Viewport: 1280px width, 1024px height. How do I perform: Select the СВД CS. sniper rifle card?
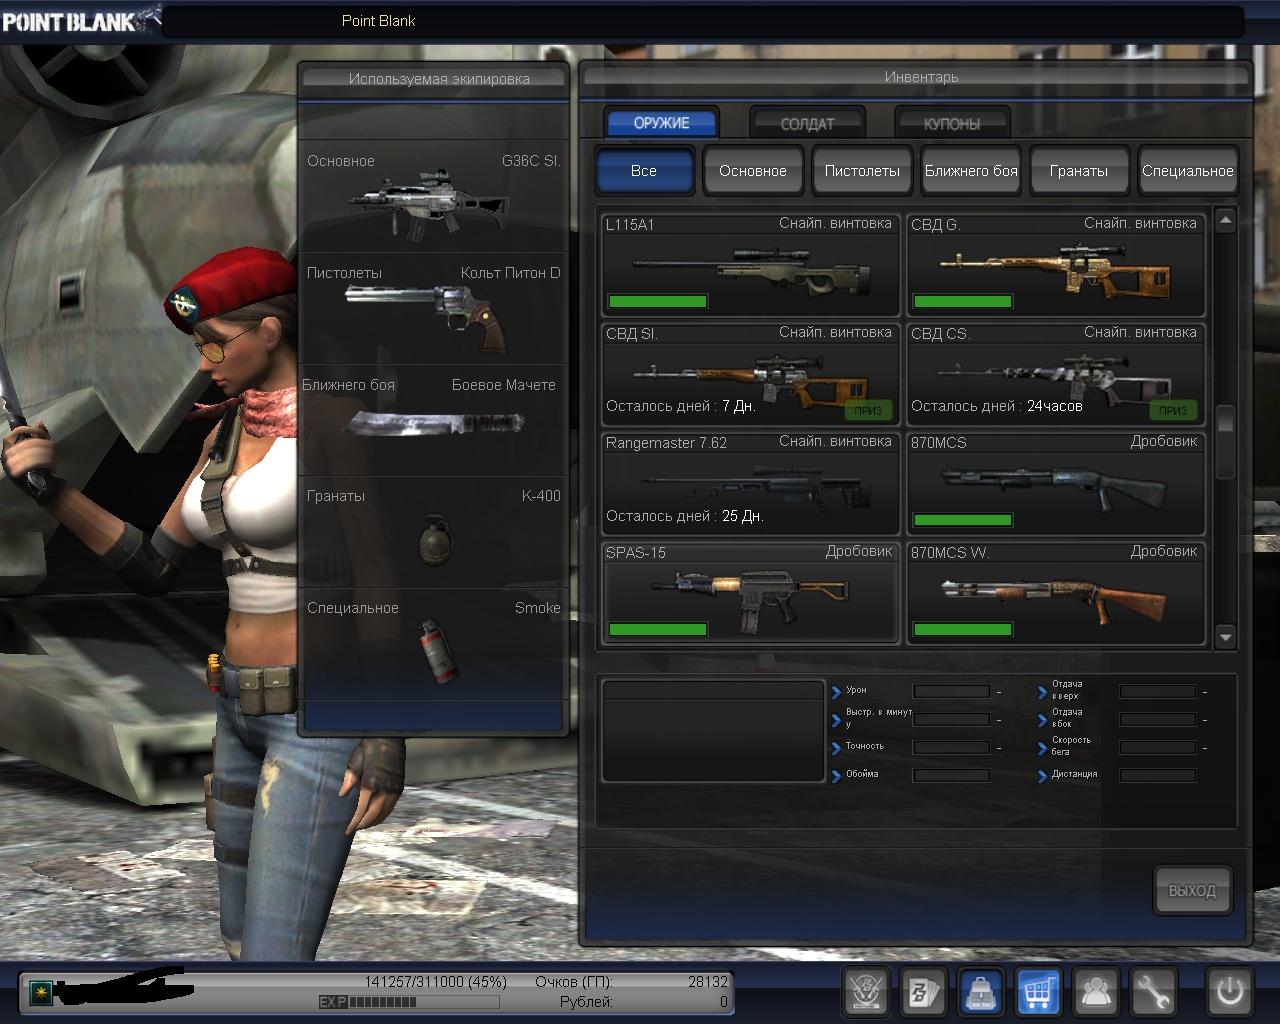tap(1055, 374)
